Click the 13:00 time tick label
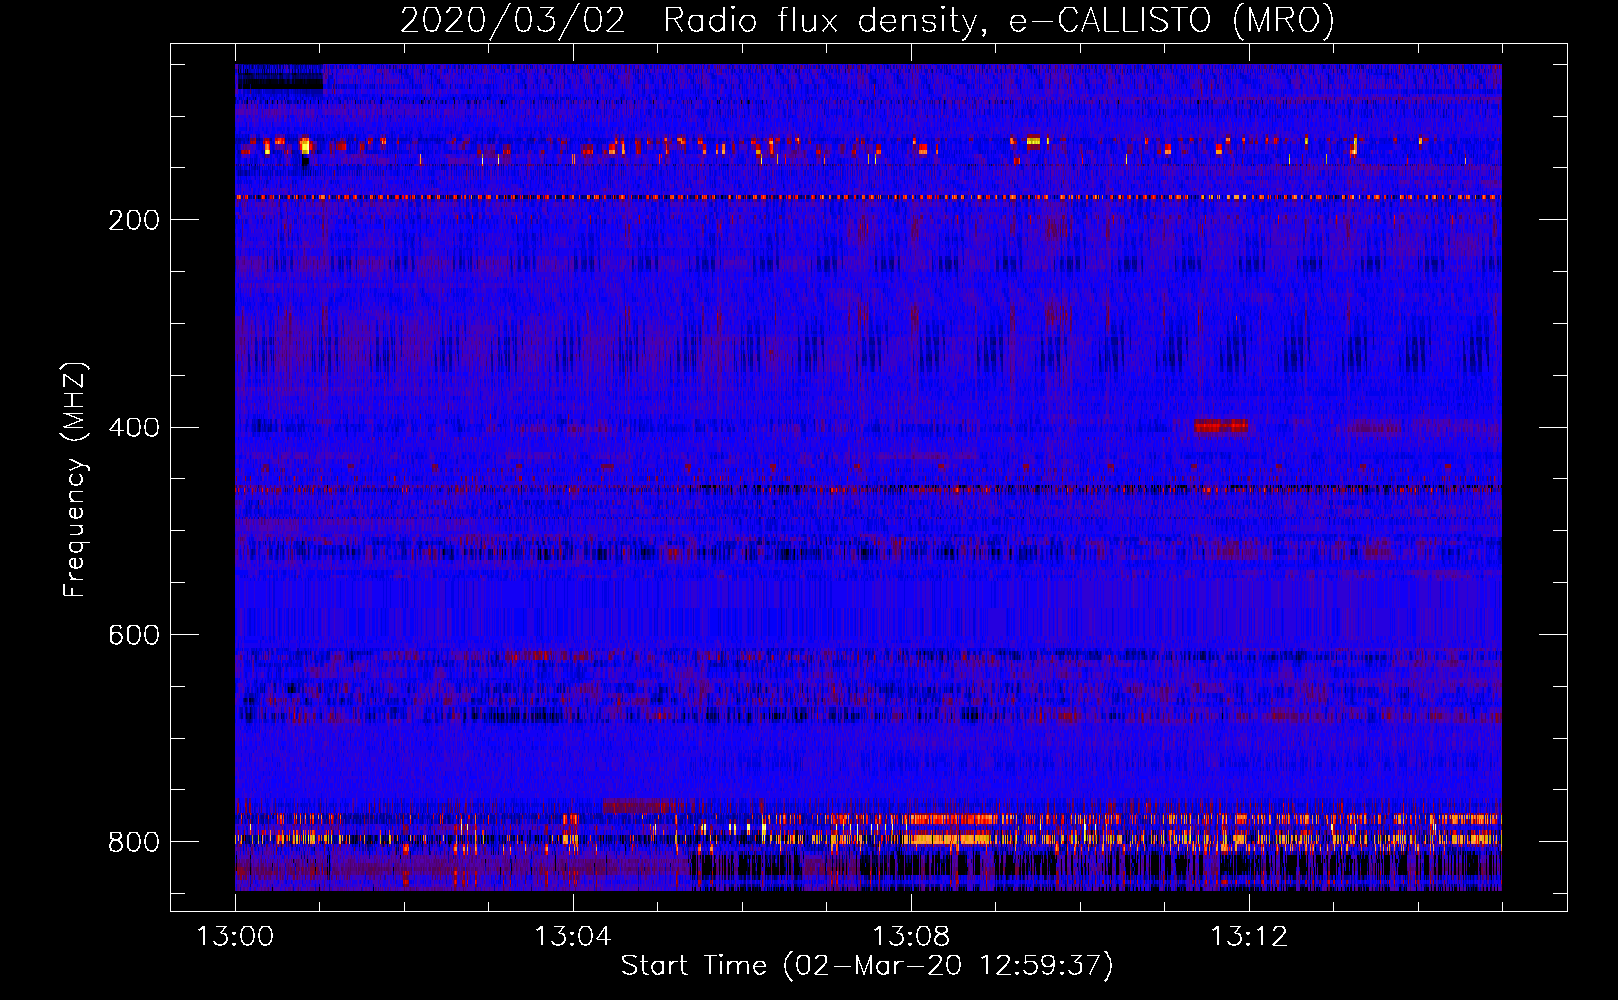 tap(235, 936)
